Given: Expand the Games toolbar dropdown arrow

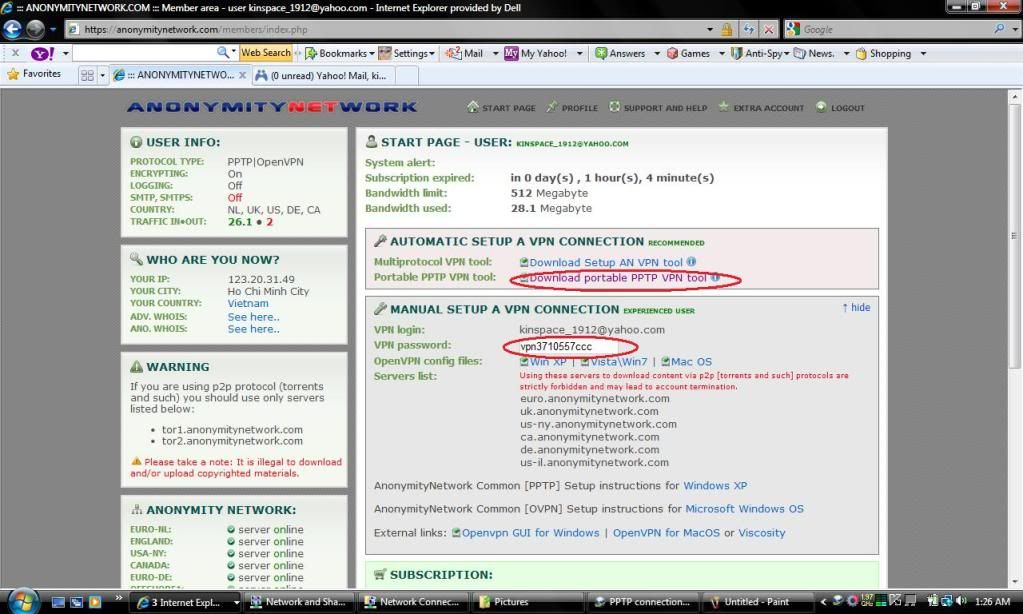Looking at the screenshot, I should [x=722, y=54].
